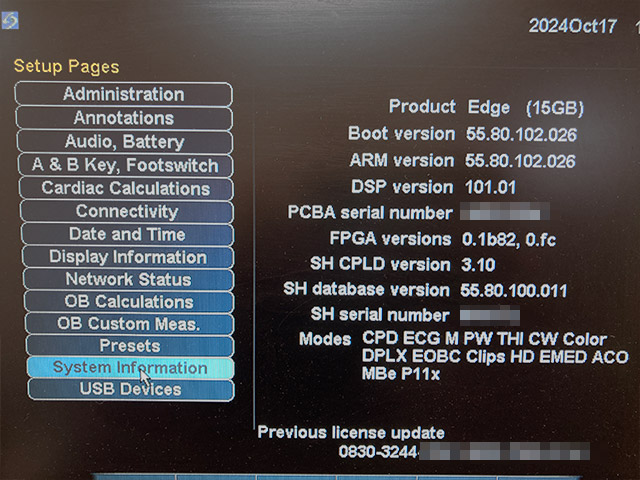
Task: Click FPGA versions value 0.1b82, 0.fc
Action: [509, 240]
